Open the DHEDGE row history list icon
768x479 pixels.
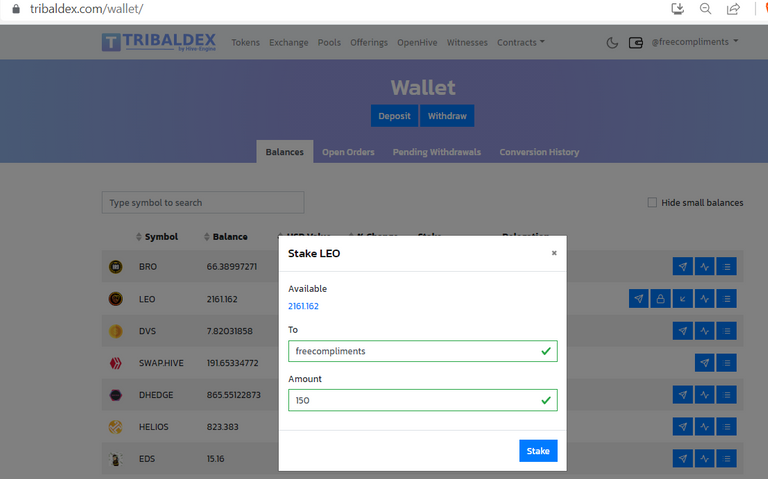[726, 395]
